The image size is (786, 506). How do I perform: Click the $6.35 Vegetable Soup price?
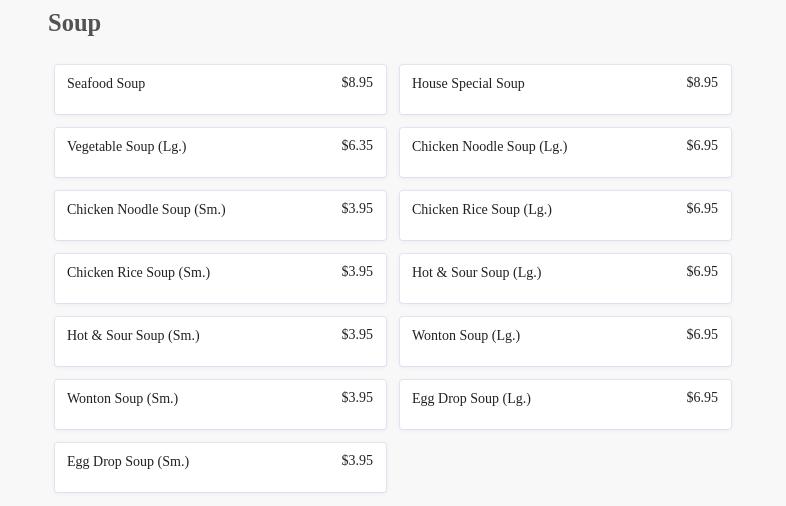(357, 146)
